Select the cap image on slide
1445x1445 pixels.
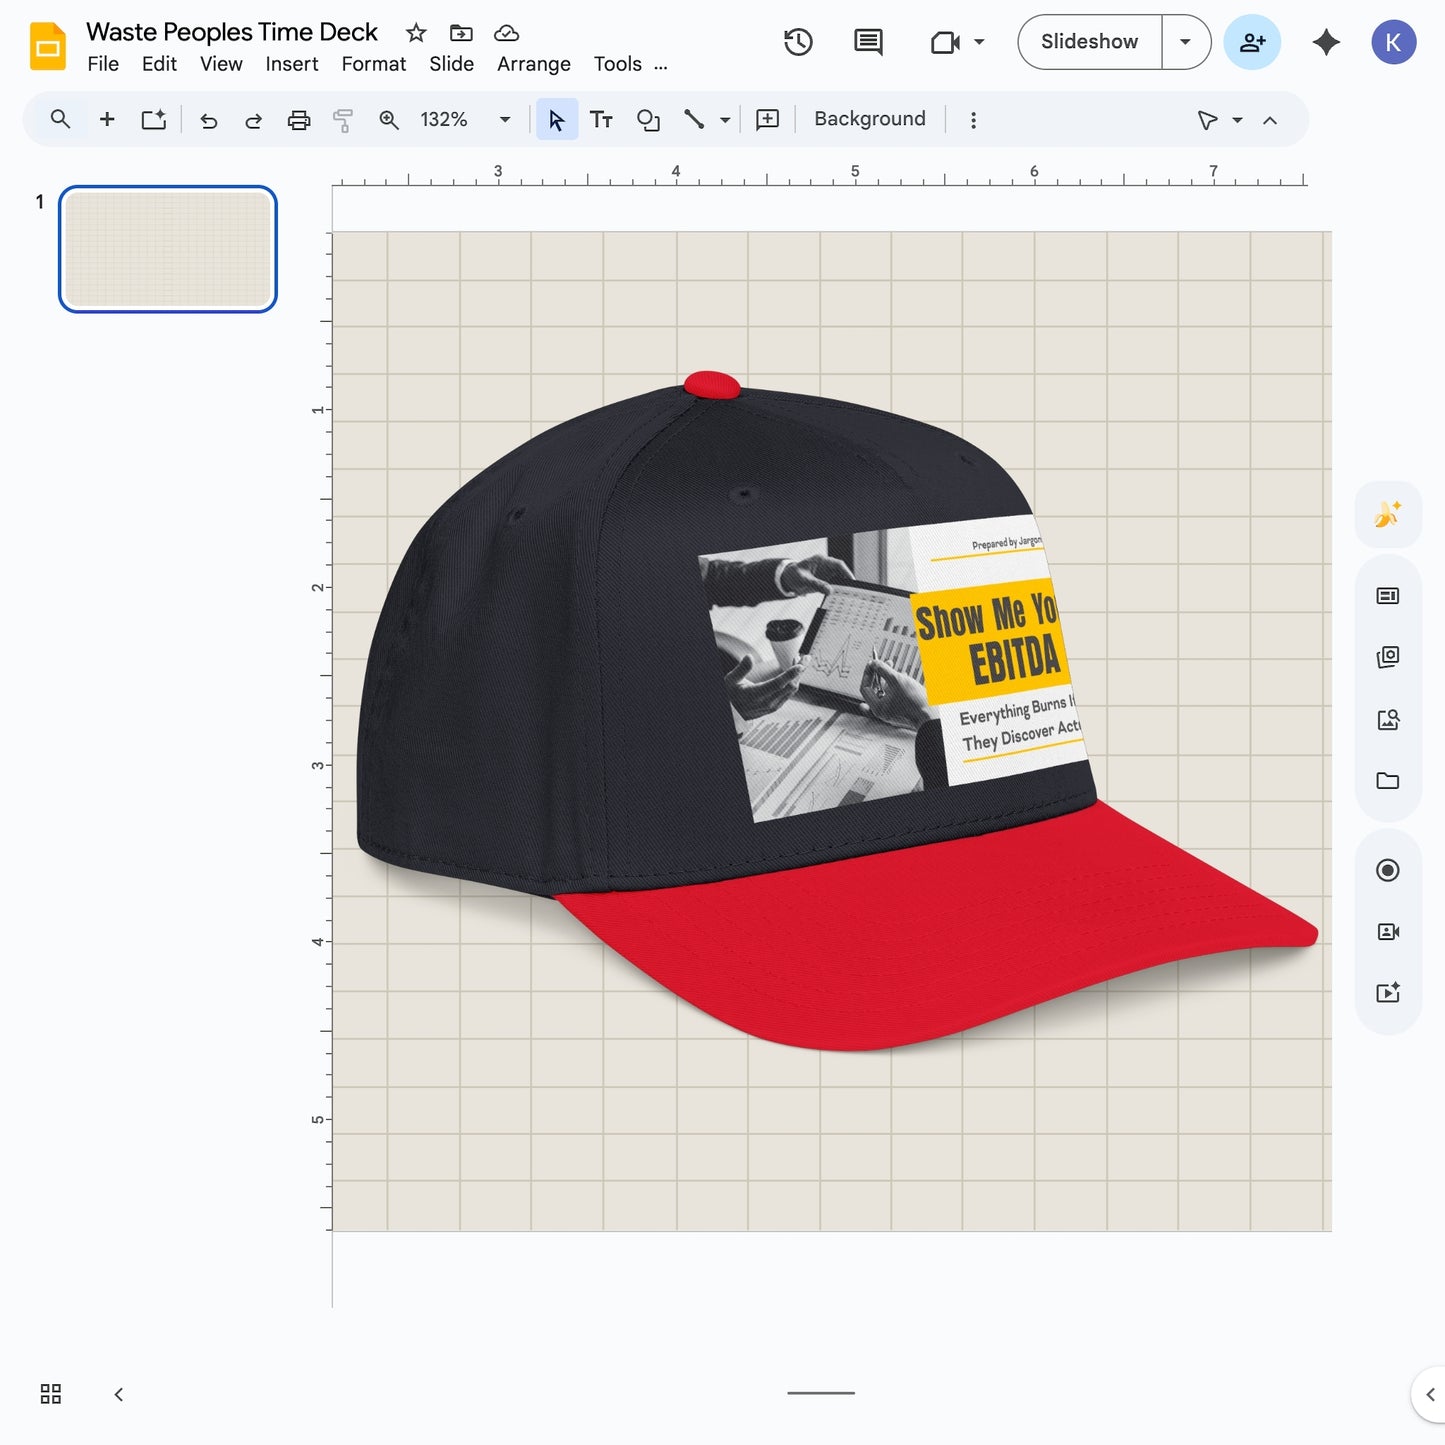pos(836,711)
